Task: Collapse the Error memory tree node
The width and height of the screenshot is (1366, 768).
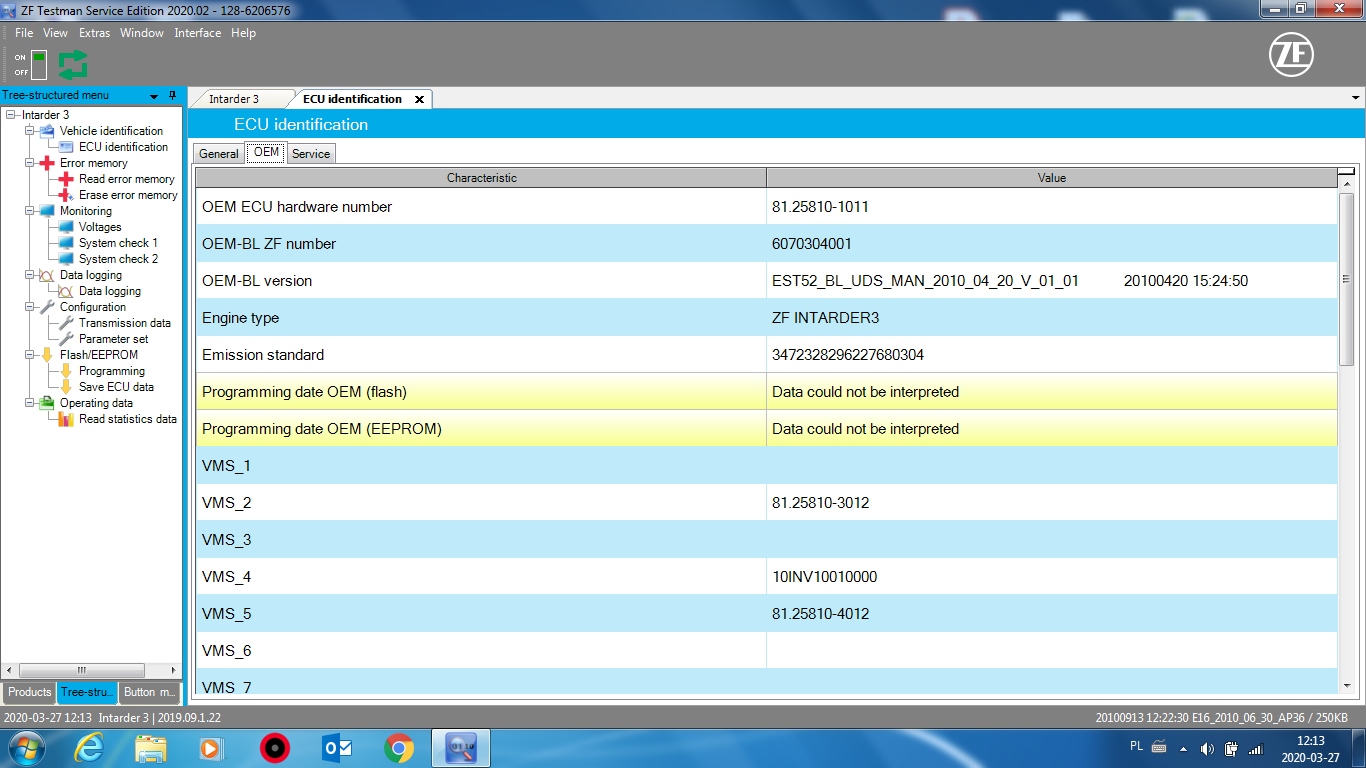Action: (x=30, y=163)
